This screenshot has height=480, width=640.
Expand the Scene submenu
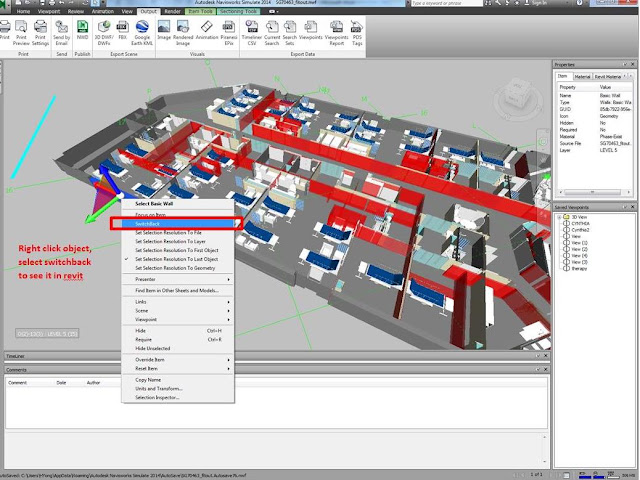click(x=178, y=311)
